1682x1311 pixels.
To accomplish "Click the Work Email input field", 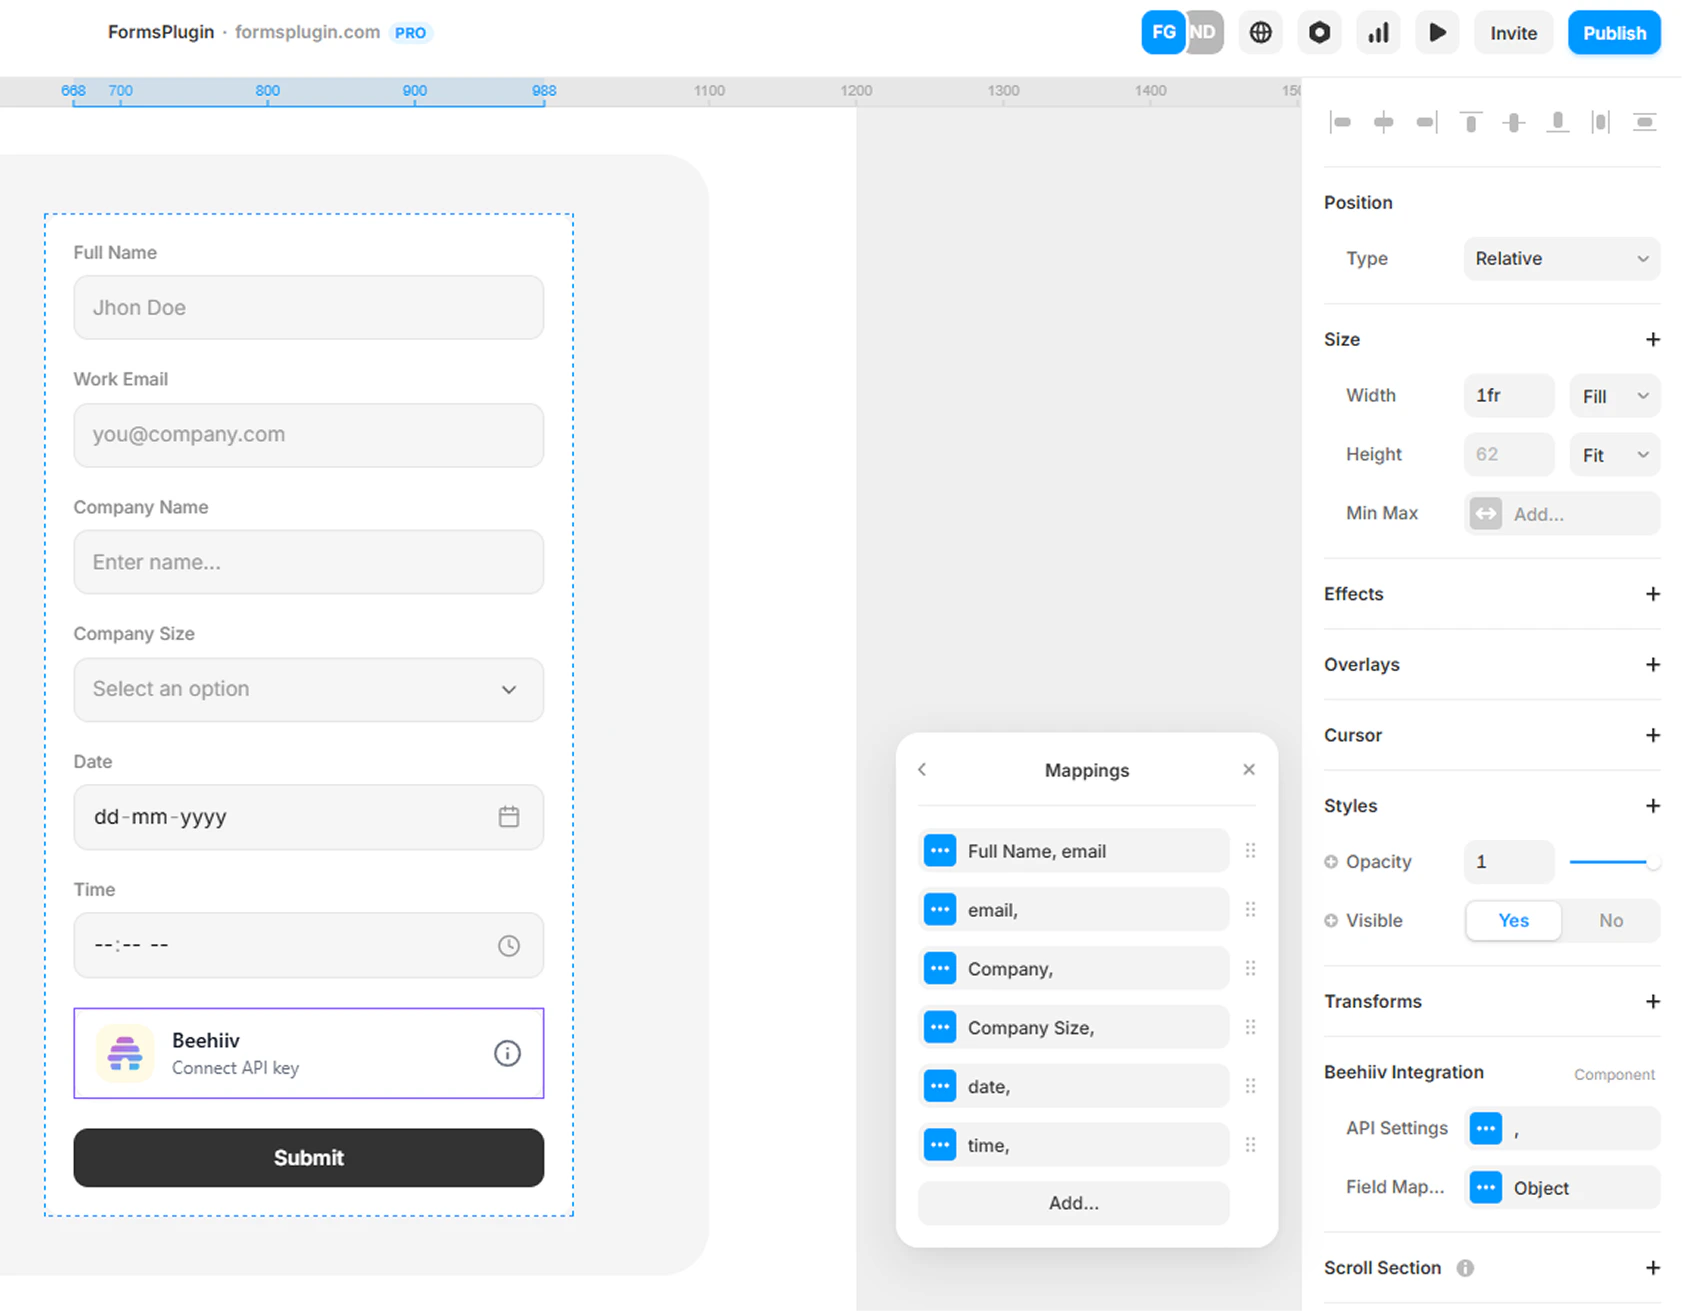I will [309, 435].
